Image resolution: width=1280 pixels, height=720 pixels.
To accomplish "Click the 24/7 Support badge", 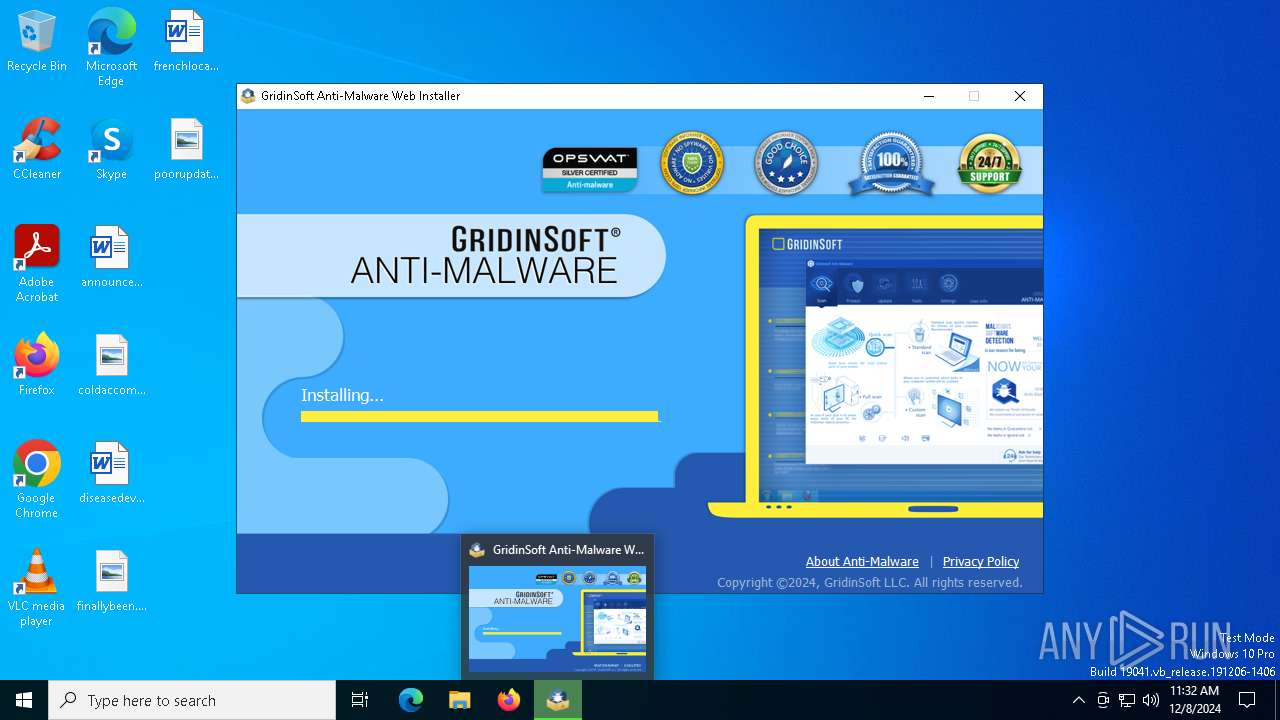I will tap(989, 163).
